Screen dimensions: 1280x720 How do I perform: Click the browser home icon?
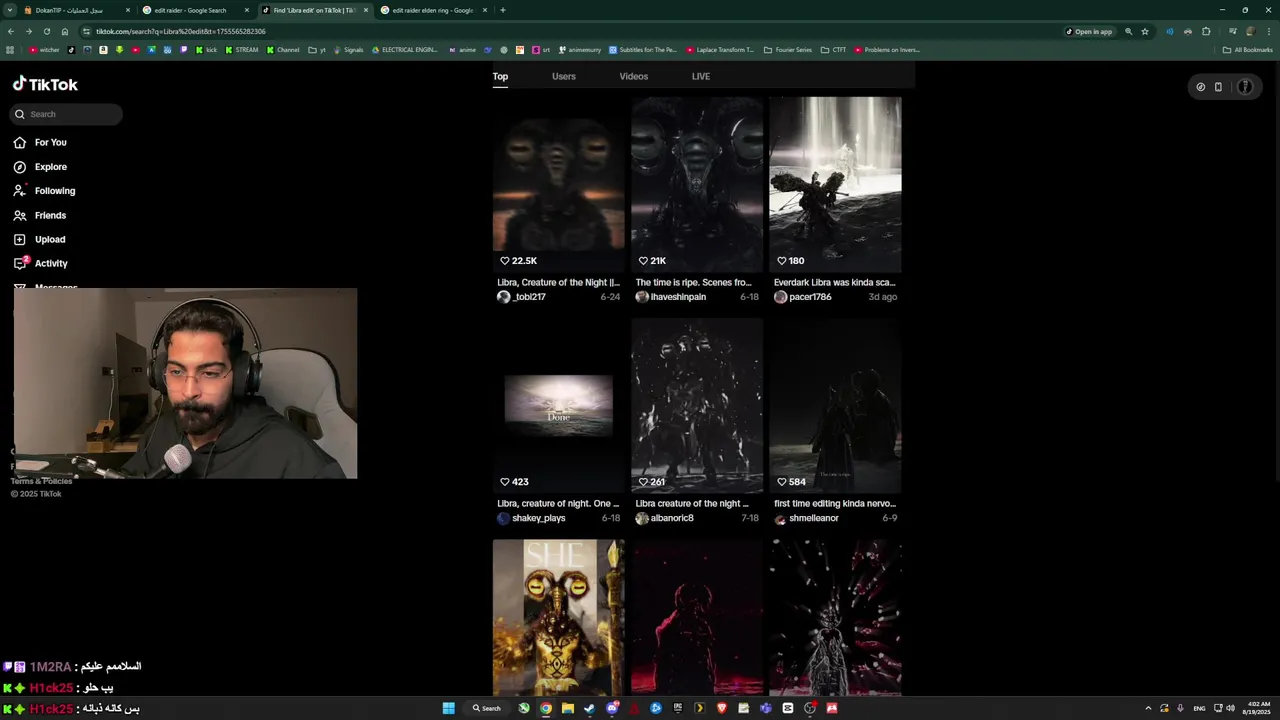[65, 31]
